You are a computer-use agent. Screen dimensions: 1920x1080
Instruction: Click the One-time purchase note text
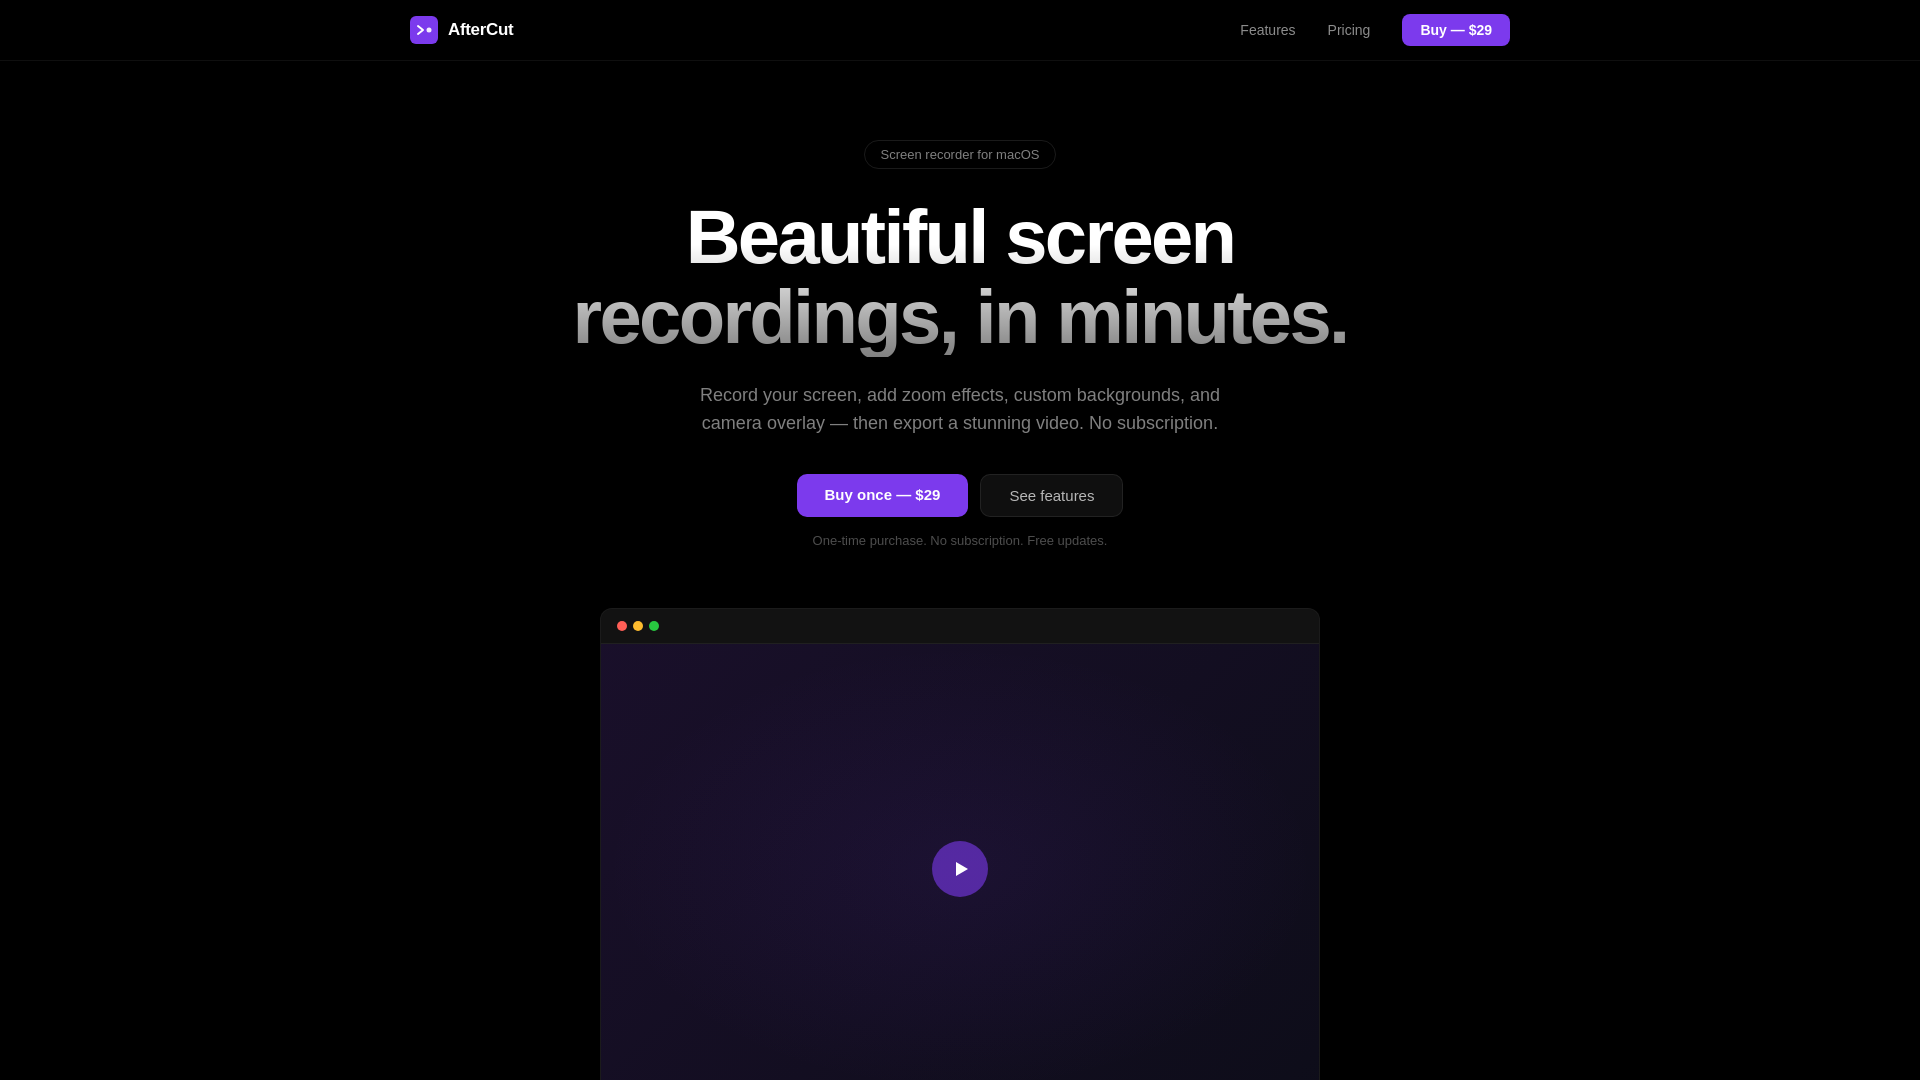[960, 541]
